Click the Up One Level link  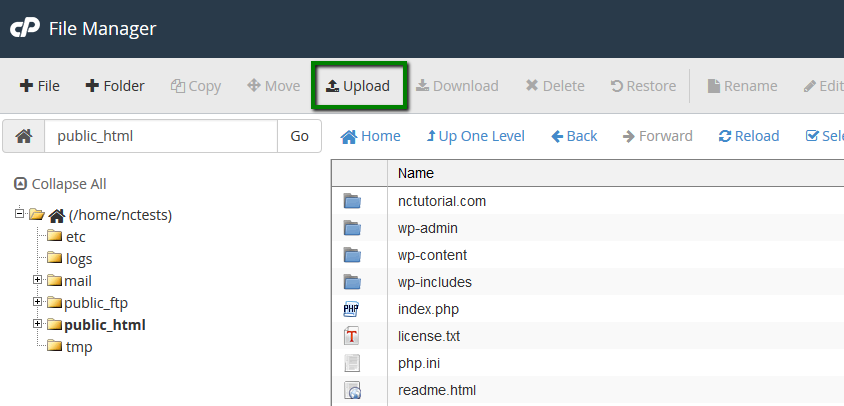(x=475, y=136)
